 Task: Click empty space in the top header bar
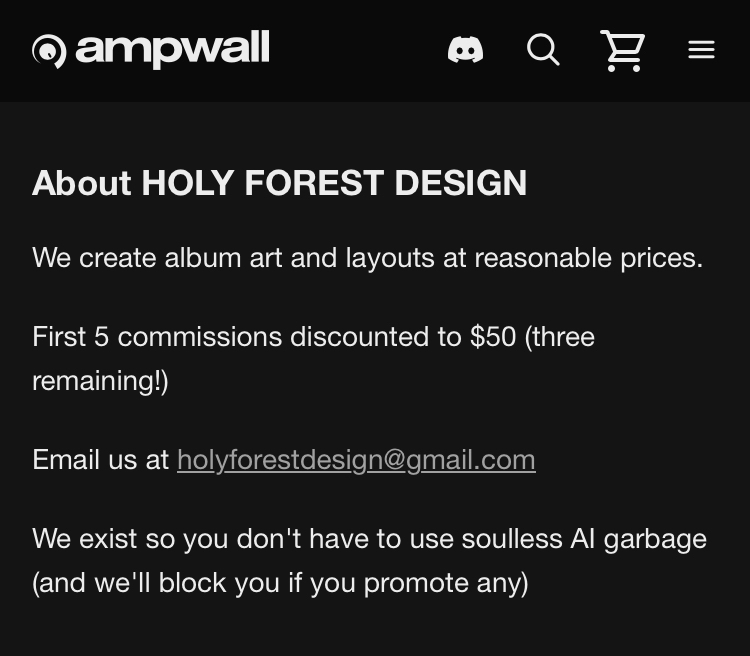[360, 50]
